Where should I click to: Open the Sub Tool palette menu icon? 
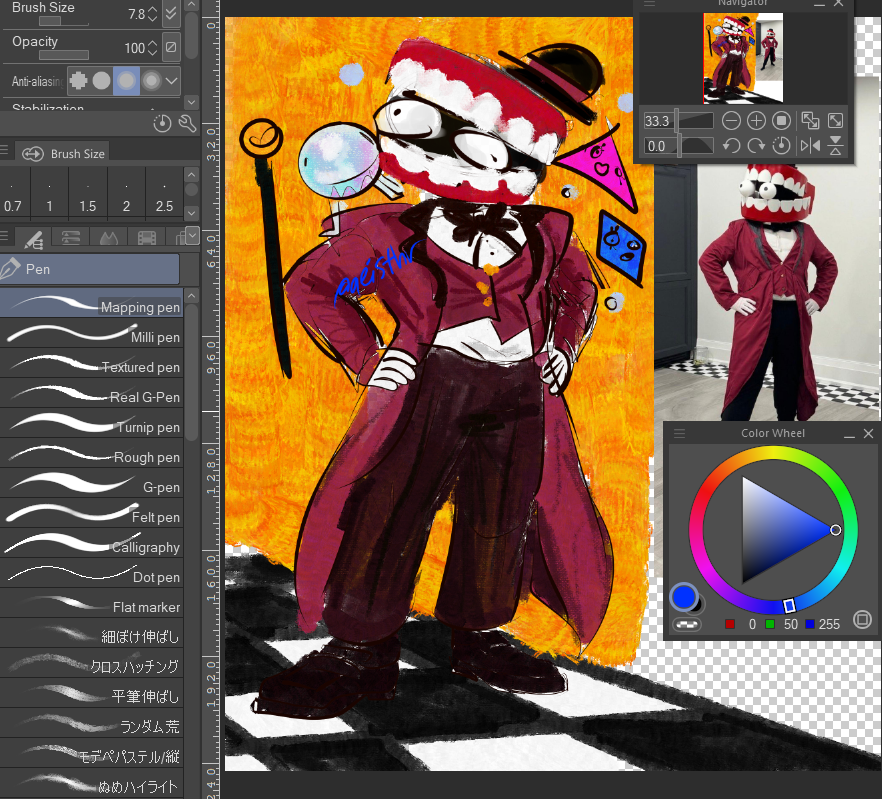click(4, 235)
